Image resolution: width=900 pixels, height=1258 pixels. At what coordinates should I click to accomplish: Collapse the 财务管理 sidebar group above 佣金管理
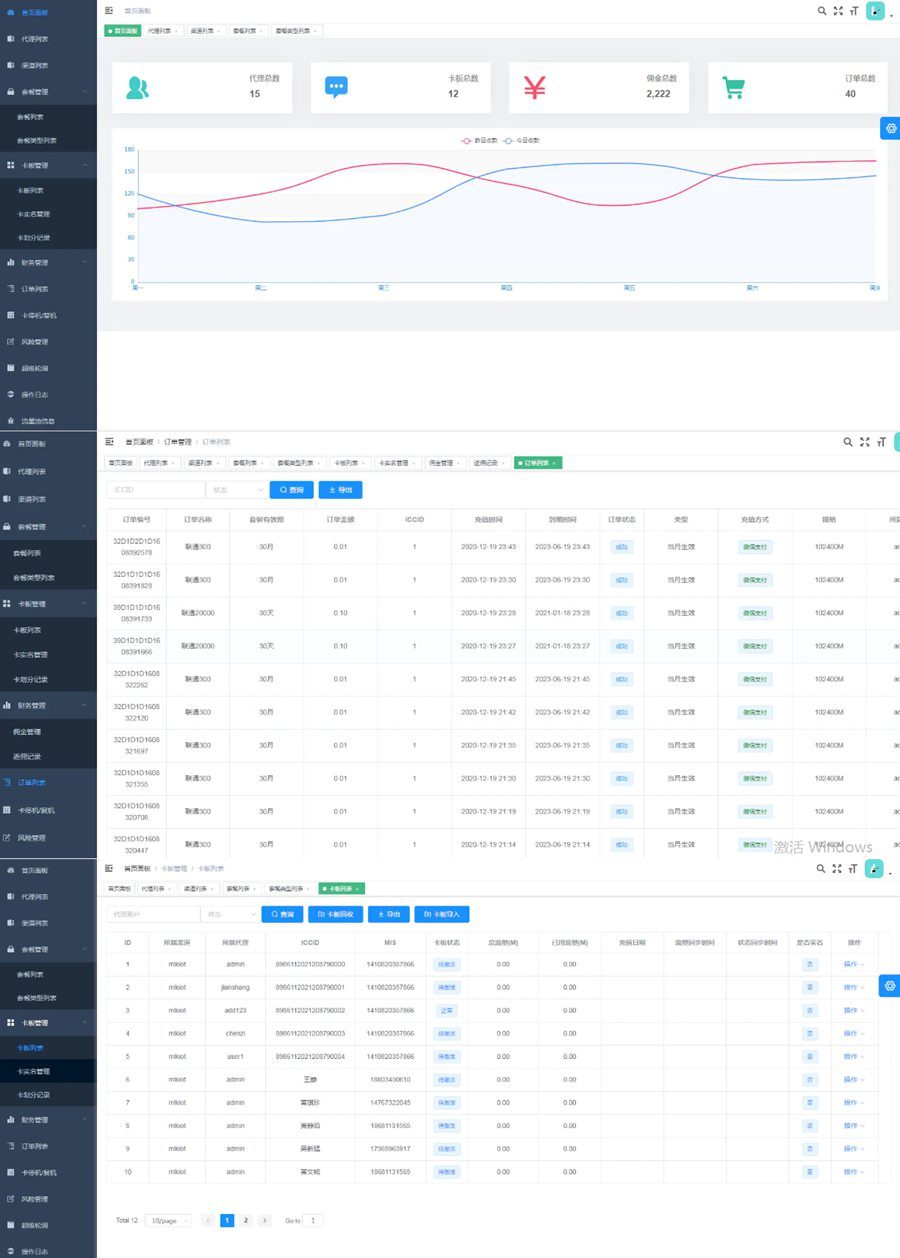coord(48,705)
